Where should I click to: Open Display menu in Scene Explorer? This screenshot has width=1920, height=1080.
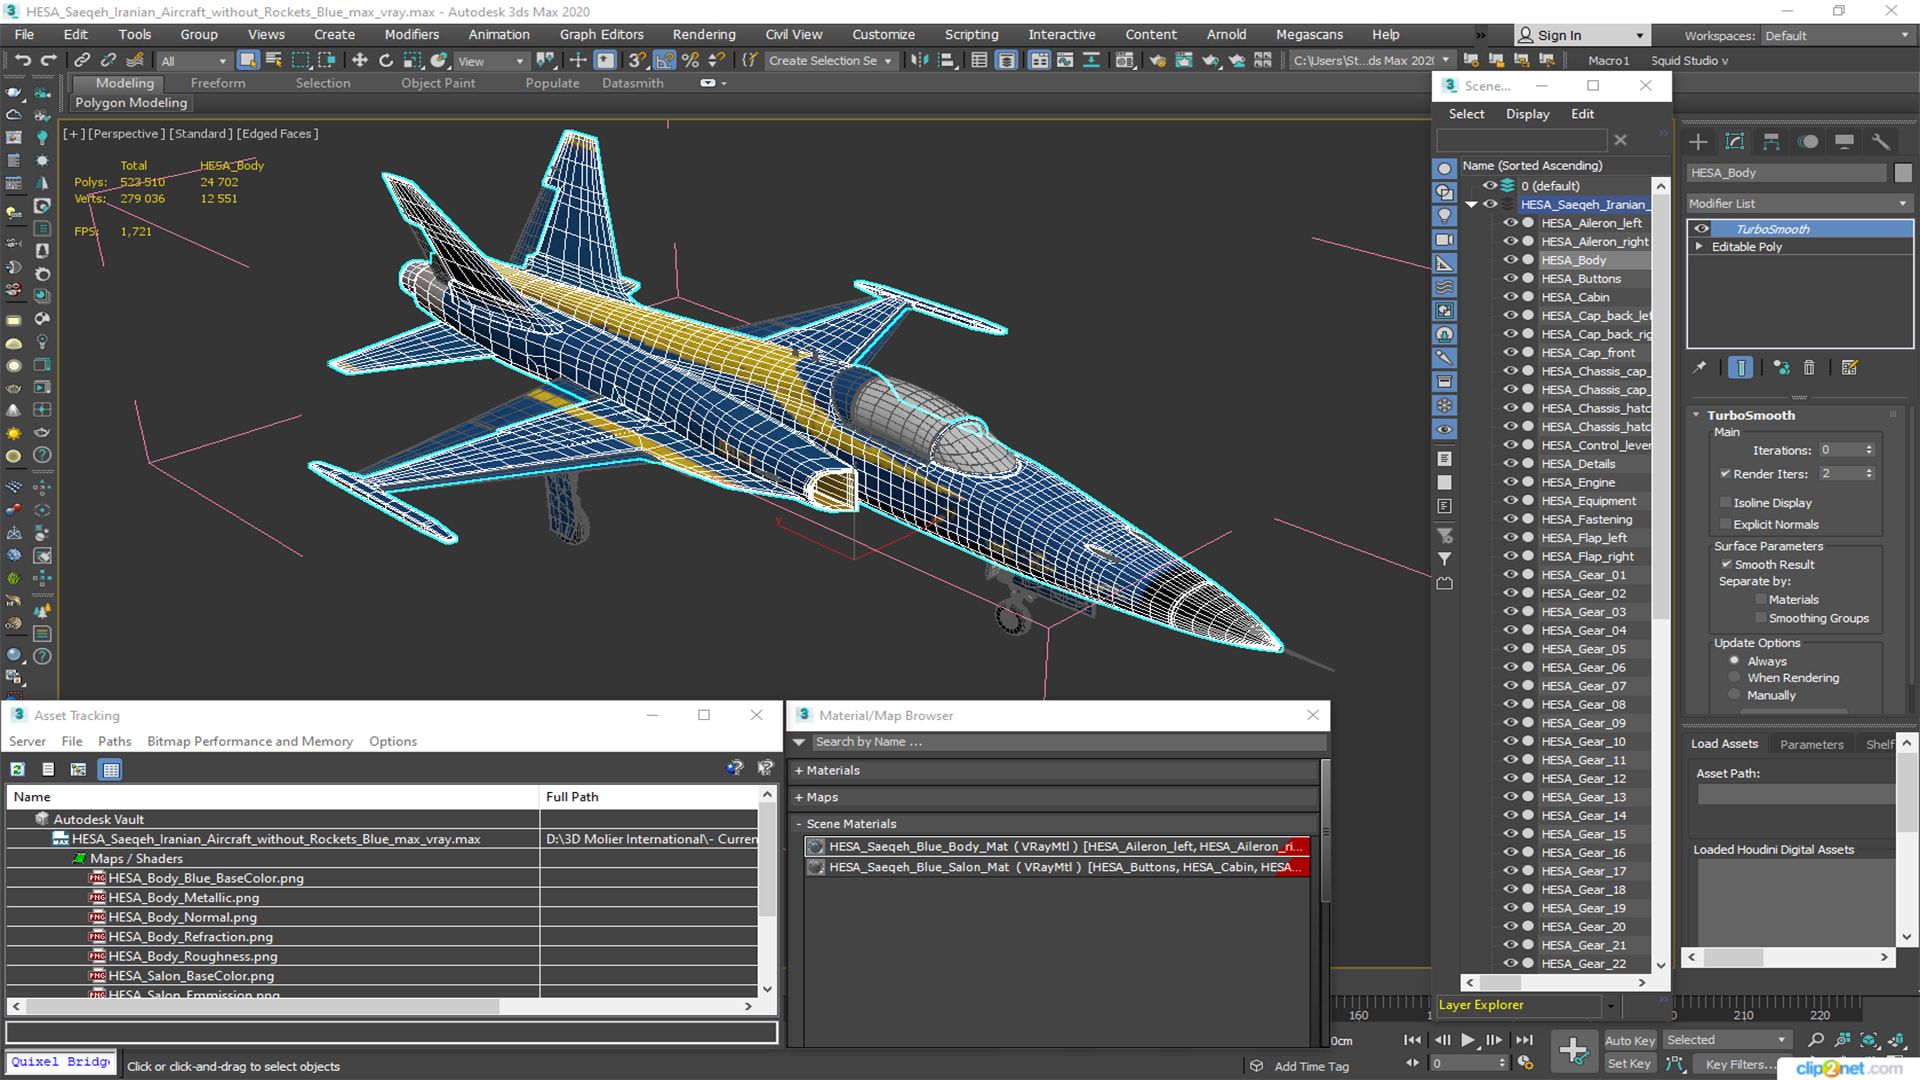coord(1527,114)
